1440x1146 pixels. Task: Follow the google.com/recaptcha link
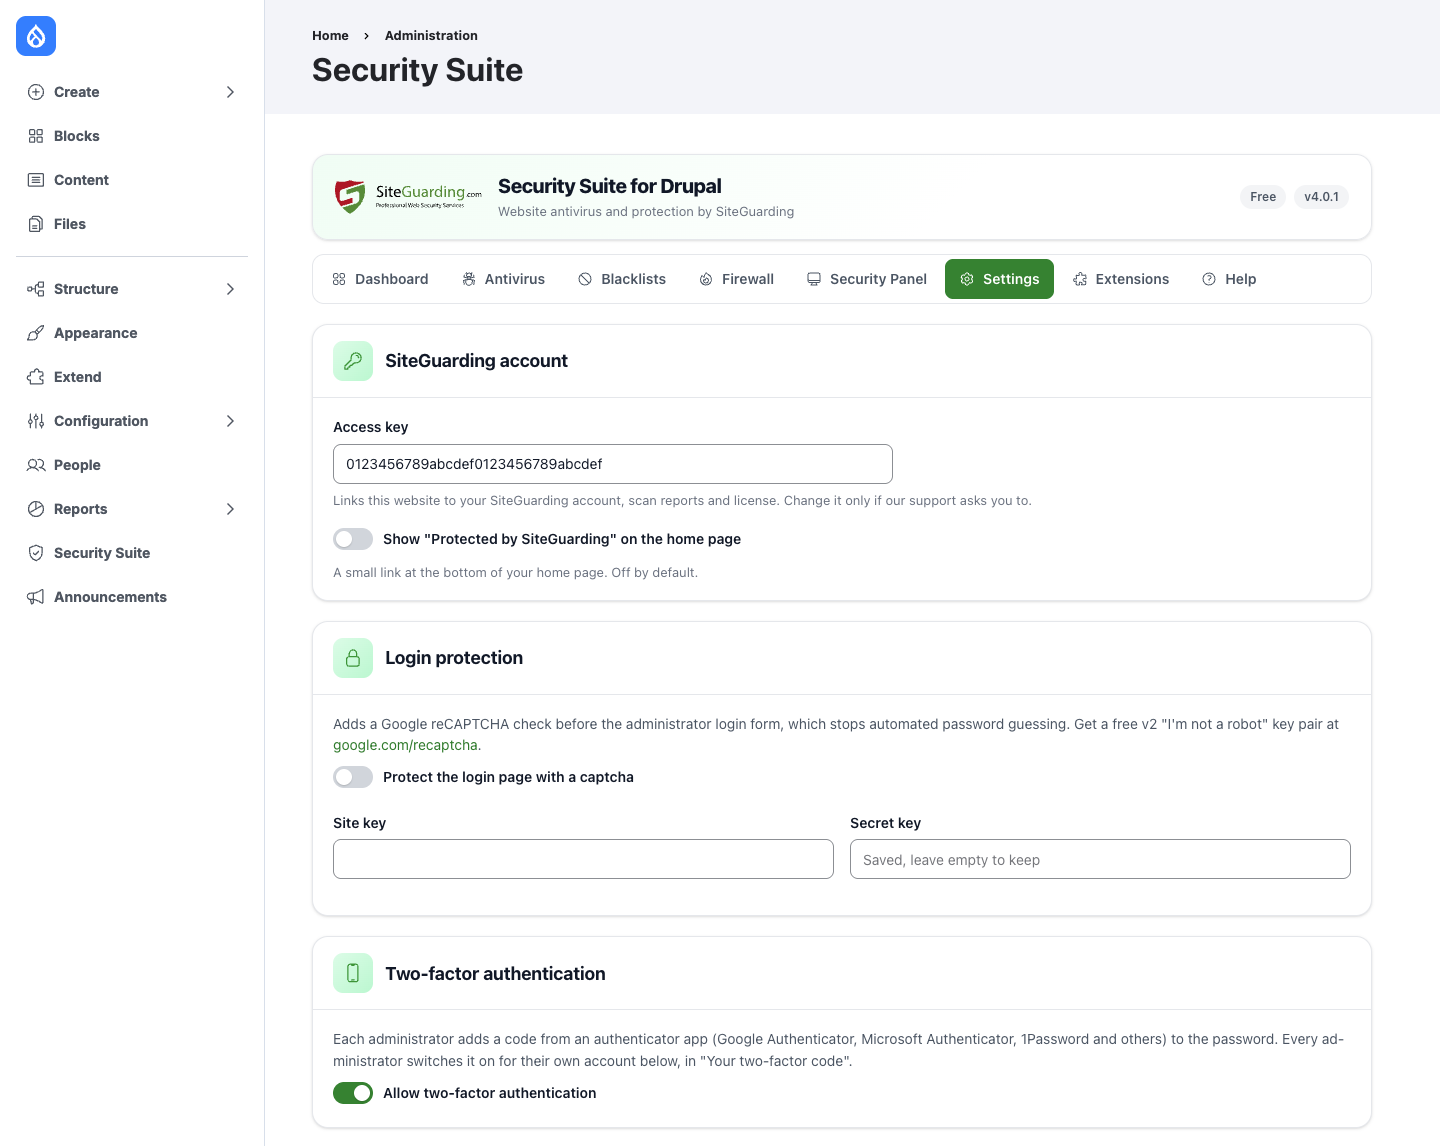click(407, 745)
